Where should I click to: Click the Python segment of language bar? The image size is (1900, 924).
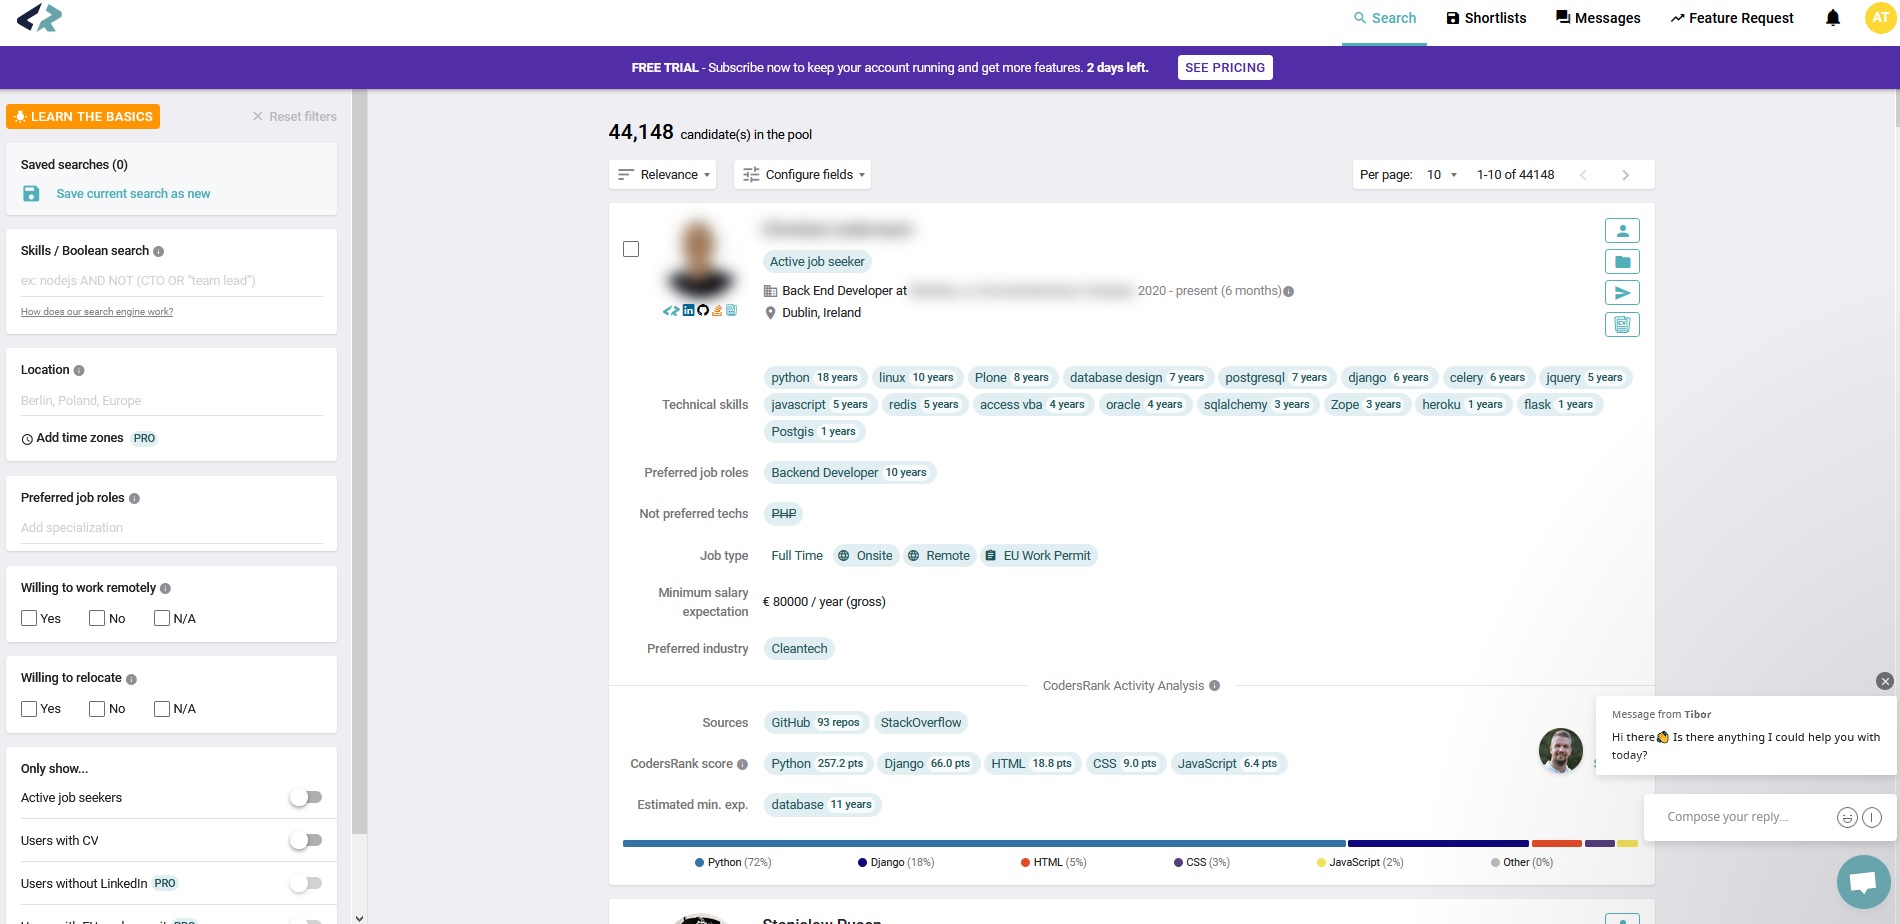tap(984, 843)
